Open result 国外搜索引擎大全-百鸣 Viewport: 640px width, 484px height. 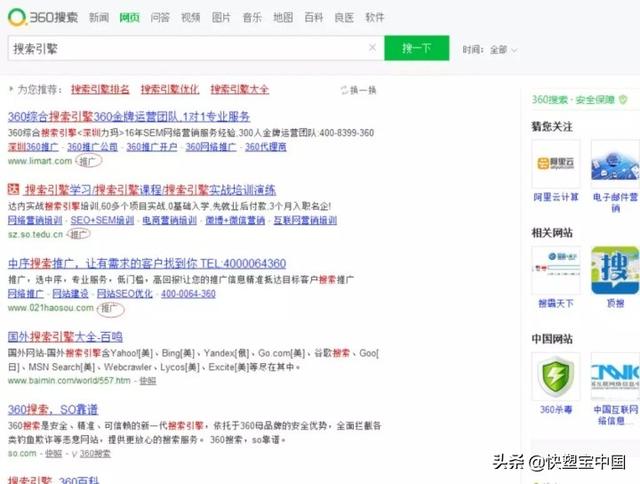[x=65, y=337]
